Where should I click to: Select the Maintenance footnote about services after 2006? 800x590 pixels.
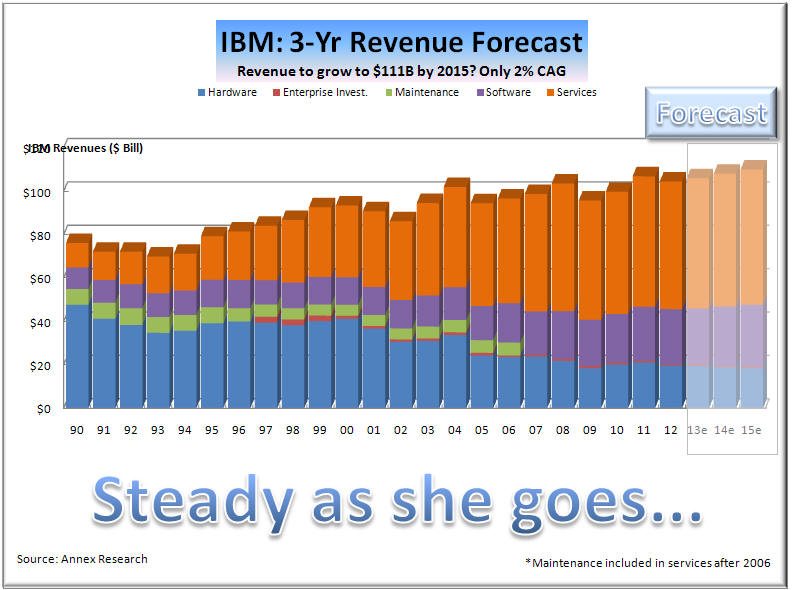point(649,564)
